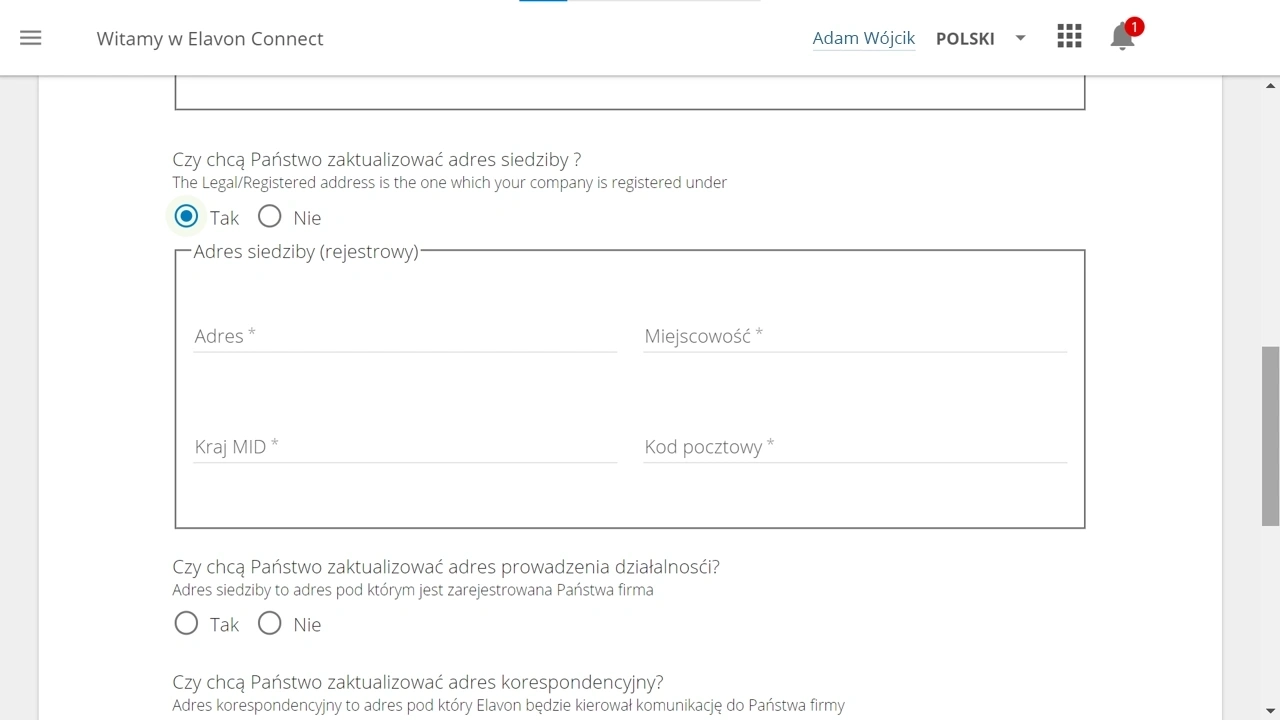Expand the POLSKI language dropdown arrow
1280x720 pixels.
point(1020,38)
